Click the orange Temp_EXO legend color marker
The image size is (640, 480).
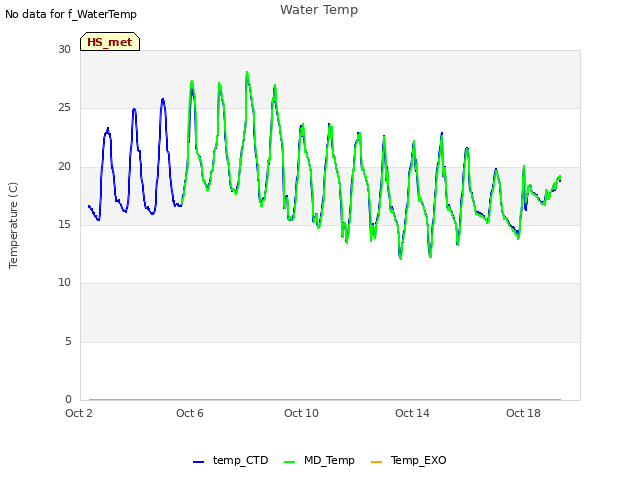click(376, 462)
